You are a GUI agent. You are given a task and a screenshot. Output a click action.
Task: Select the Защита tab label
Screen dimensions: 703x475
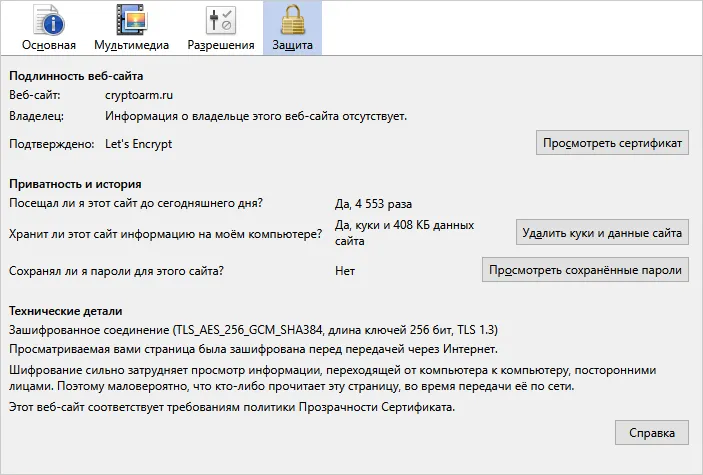pyautogui.click(x=292, y=45)
